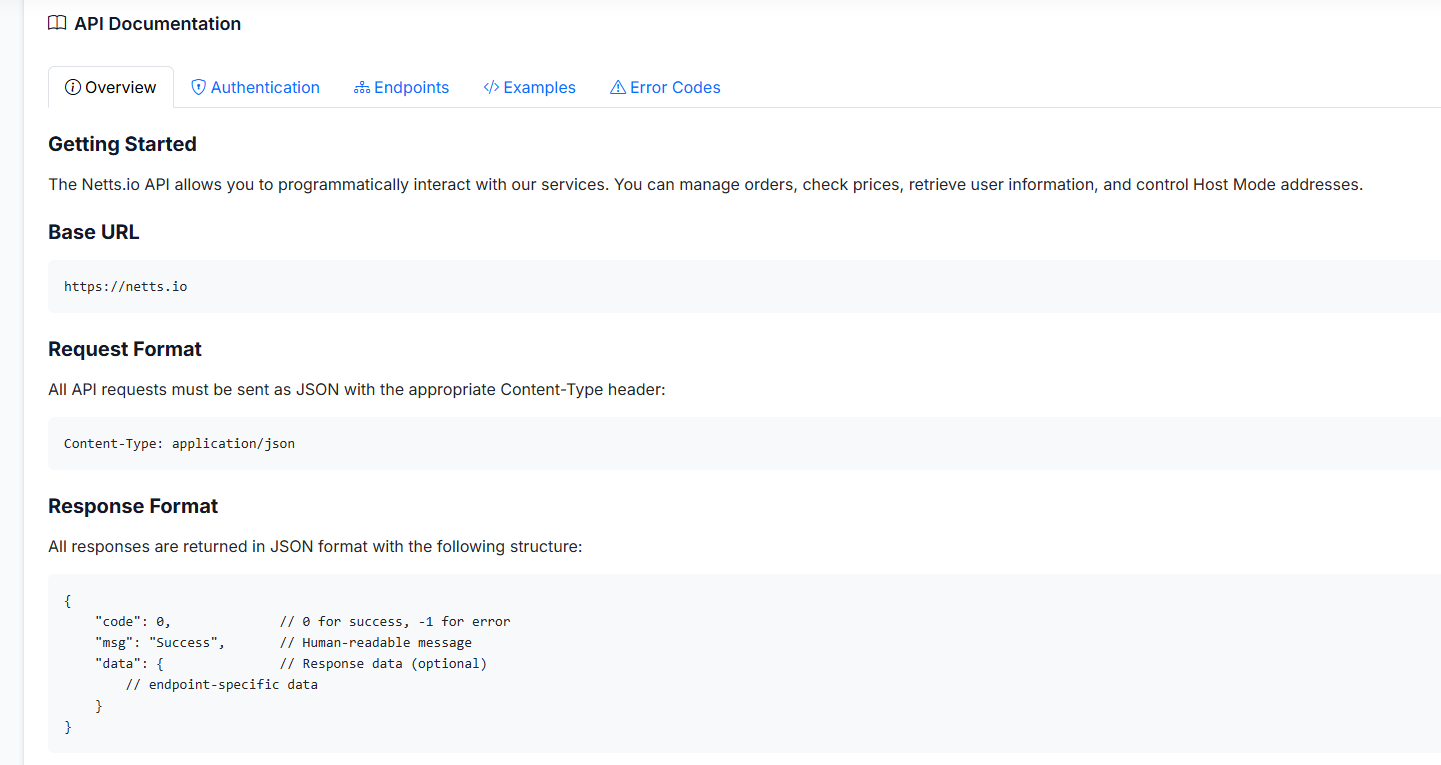
Task: Click the info circle icon on Overview tab
Action: pos(73,88)
